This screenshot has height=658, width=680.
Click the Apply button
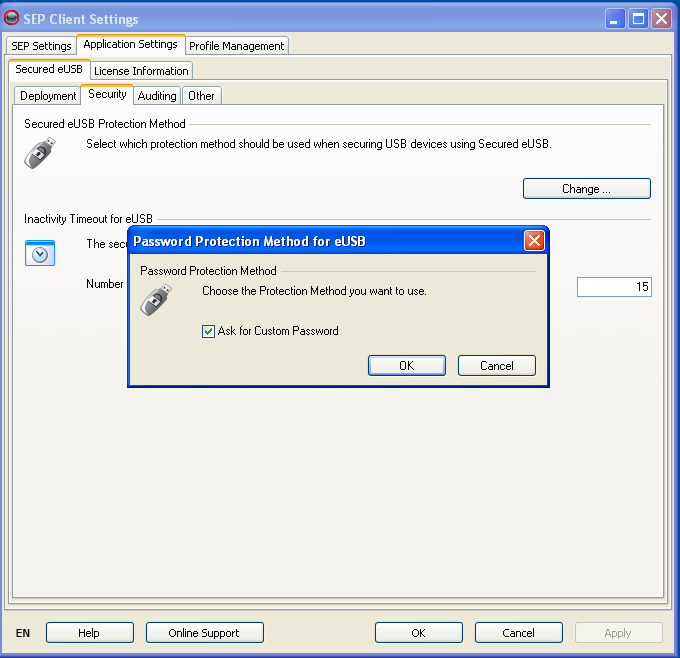tap(619, 633)
